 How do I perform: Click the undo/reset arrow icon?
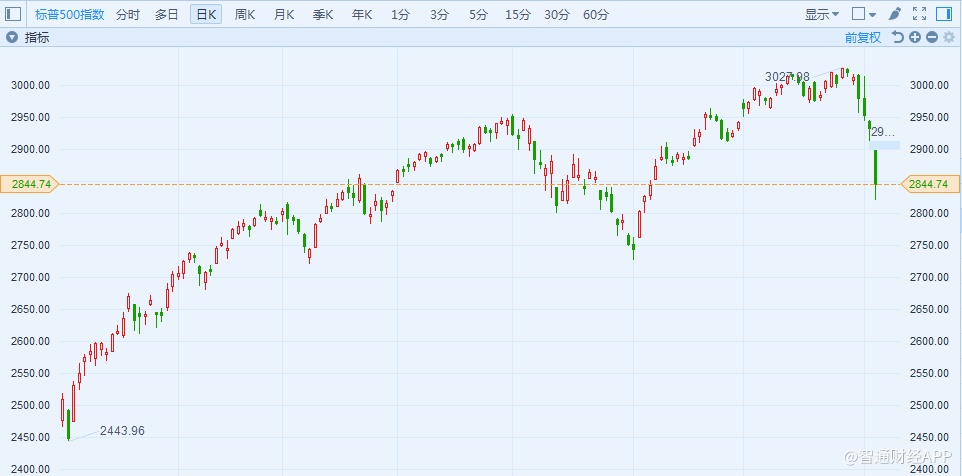pos(897,37)
